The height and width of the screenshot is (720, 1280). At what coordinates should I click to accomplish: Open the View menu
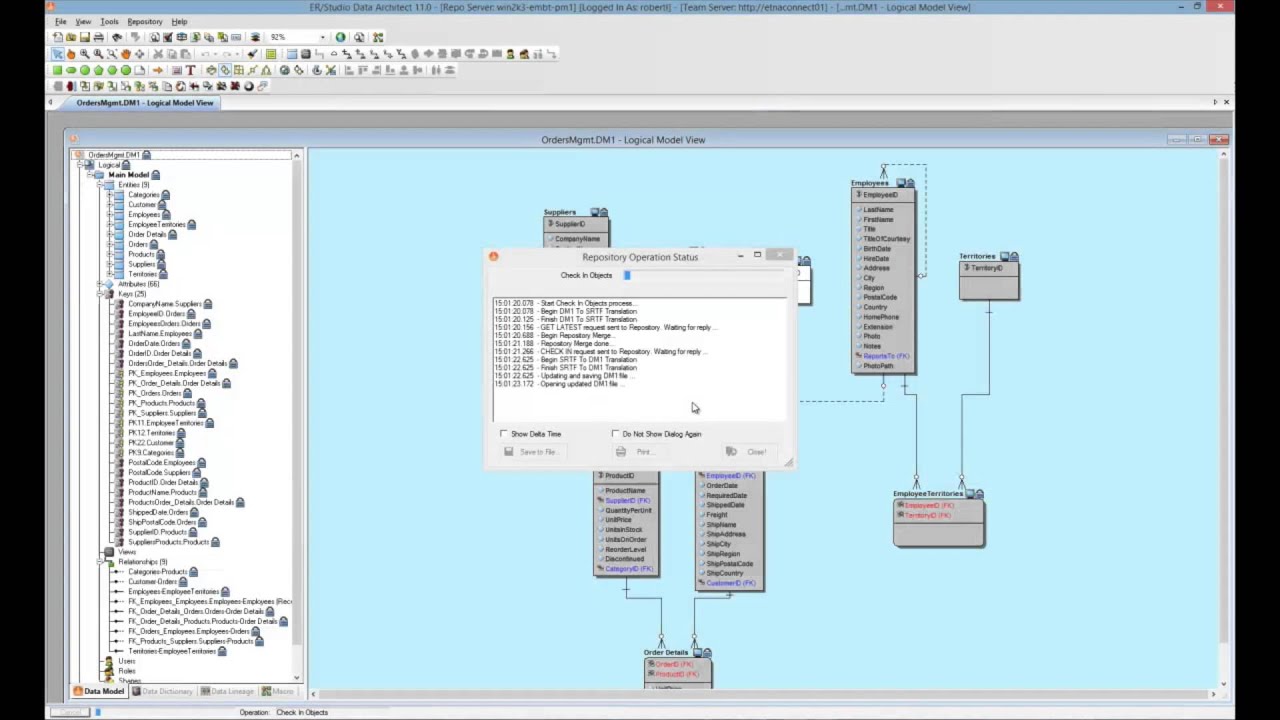83,21
